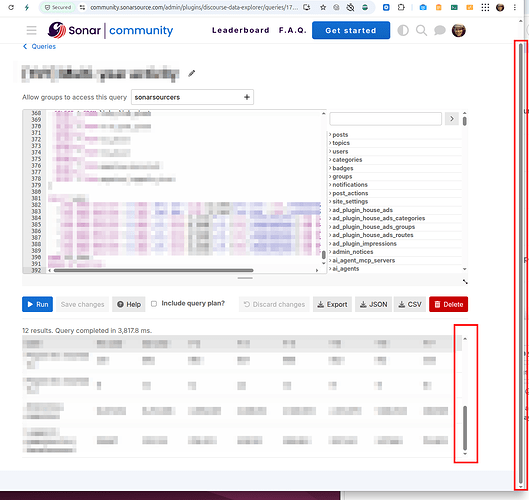Focus the schema search input field

pos(385,119)
